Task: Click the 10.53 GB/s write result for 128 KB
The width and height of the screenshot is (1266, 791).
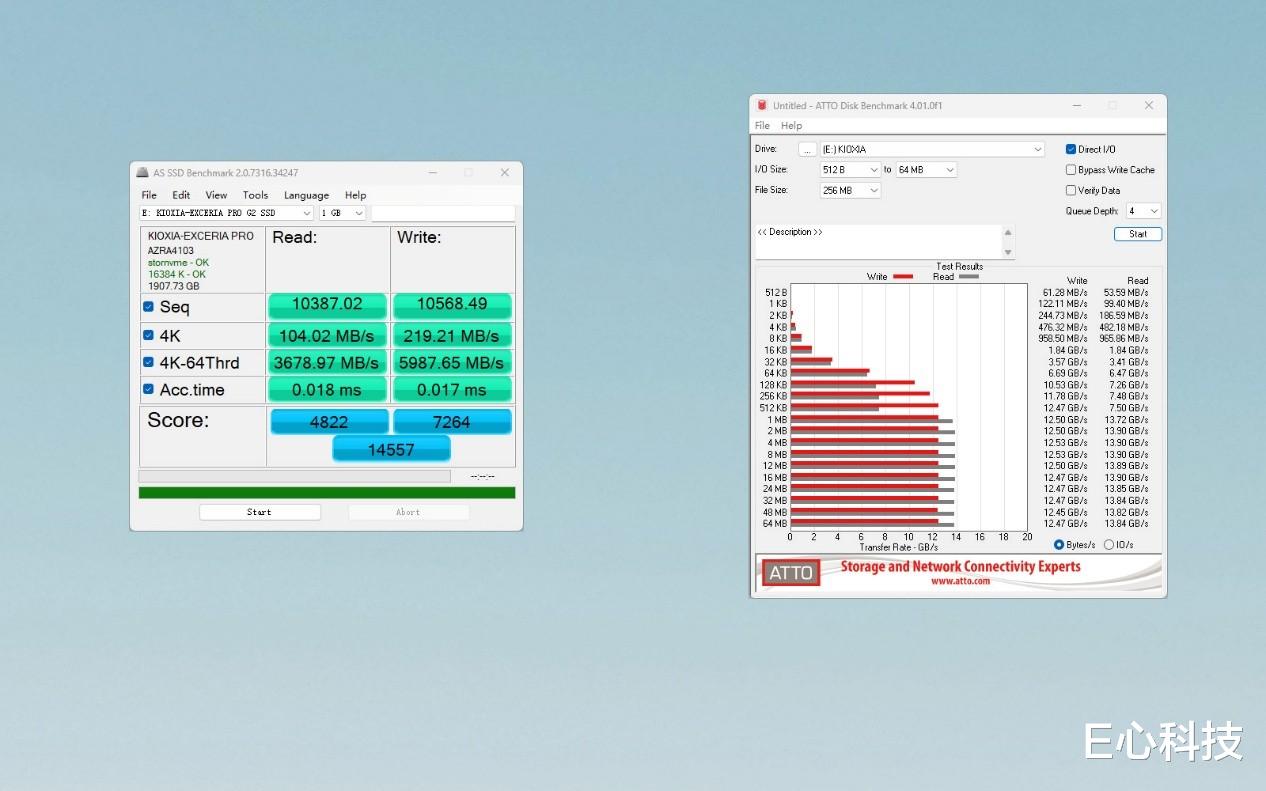Action: coord(1065,385)
